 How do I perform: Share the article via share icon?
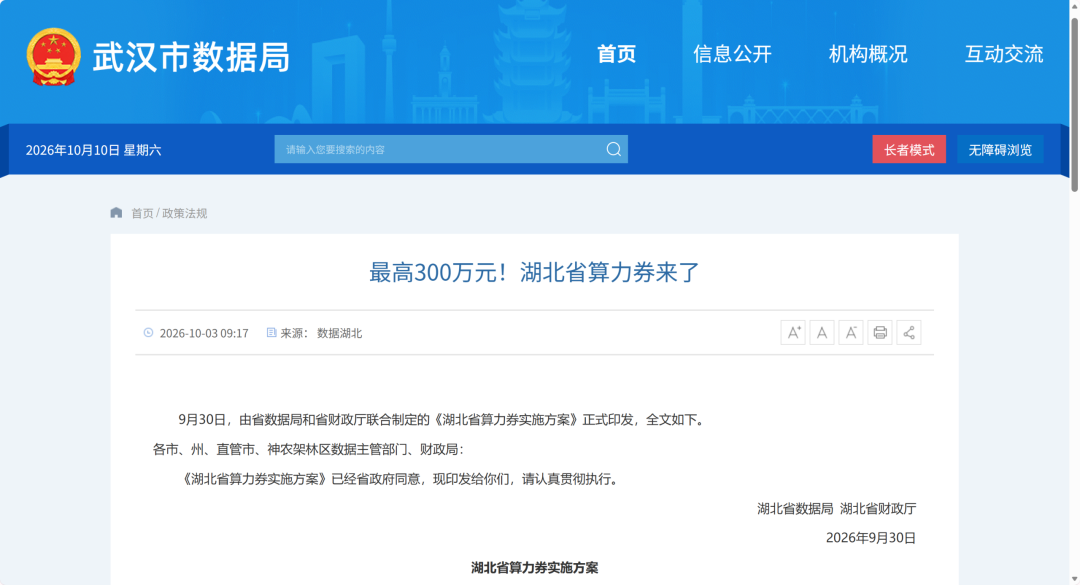(x=908, y=333)
